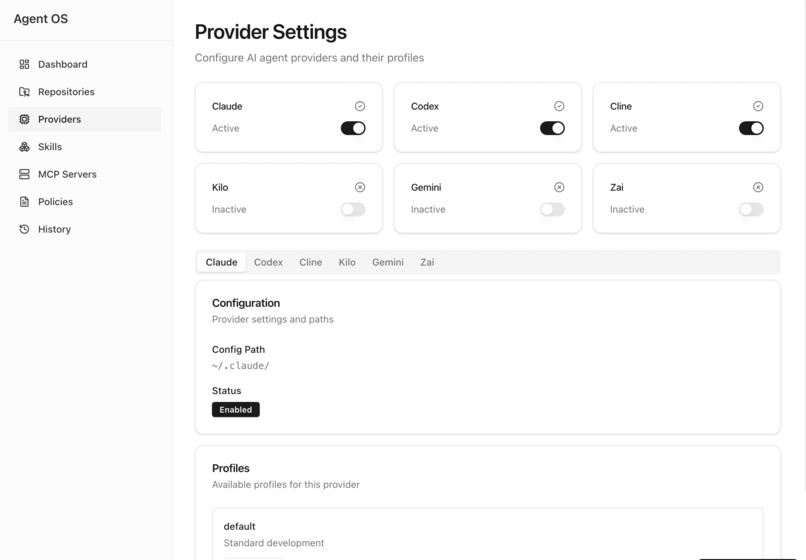Switch to the Codex tab

point(268,262)
